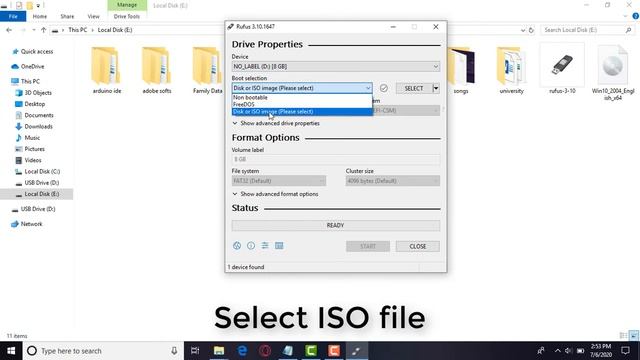Switch to the Home ribbon tab

[x=40, y=16]
